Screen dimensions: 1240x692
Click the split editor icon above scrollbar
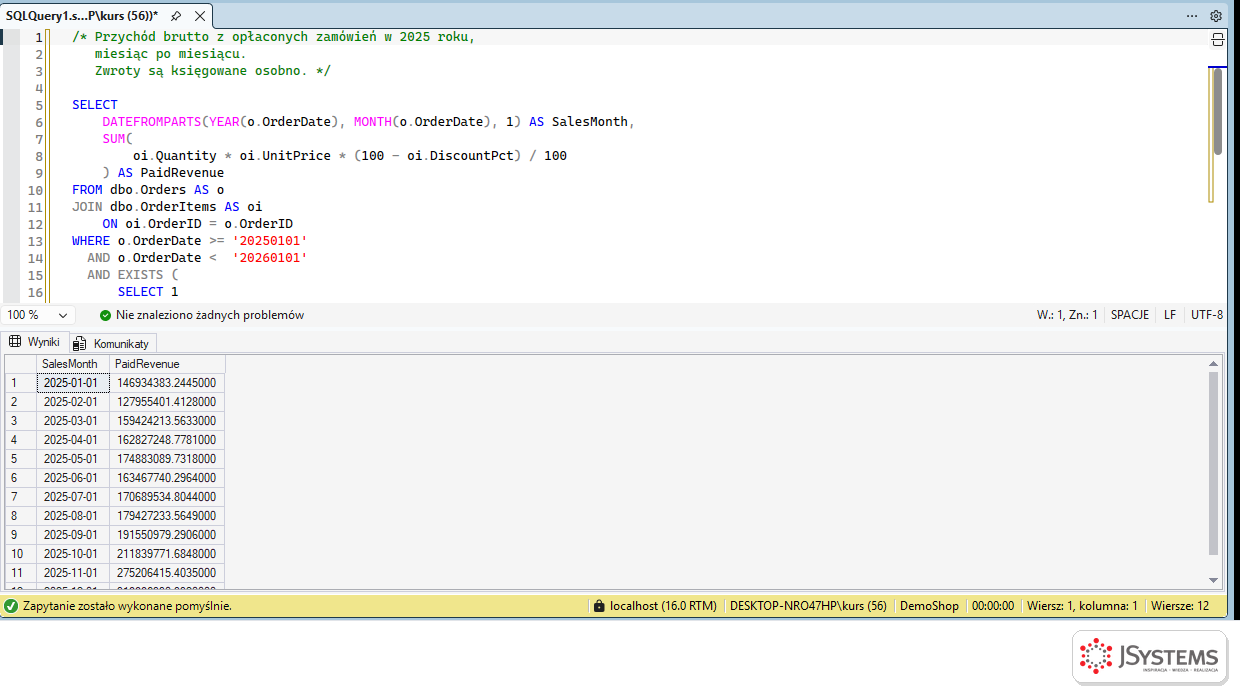[1217, 40]
